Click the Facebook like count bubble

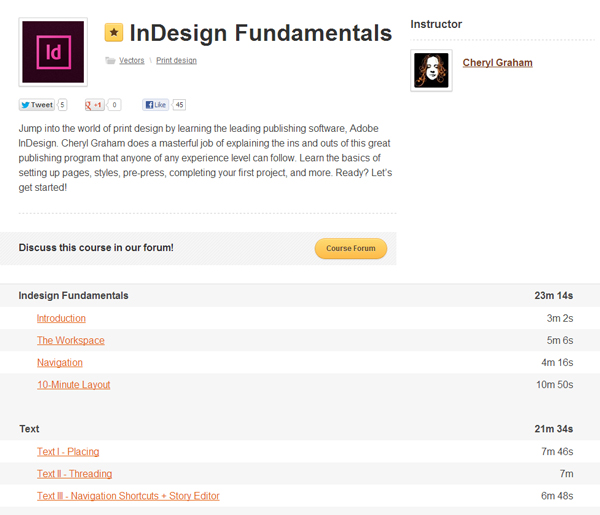(x=180, y=104)
